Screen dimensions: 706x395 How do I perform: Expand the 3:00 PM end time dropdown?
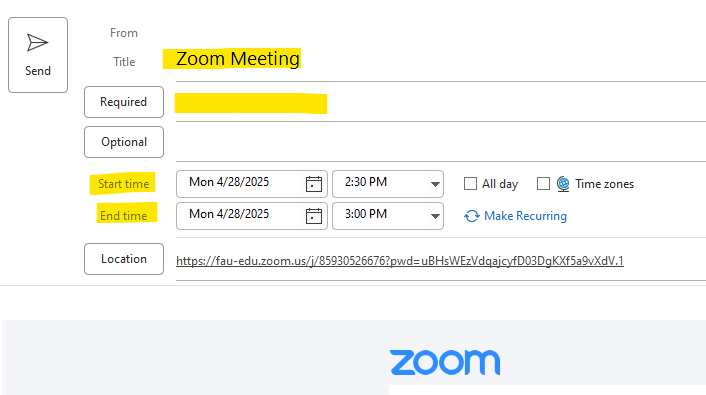coord(434,216)
